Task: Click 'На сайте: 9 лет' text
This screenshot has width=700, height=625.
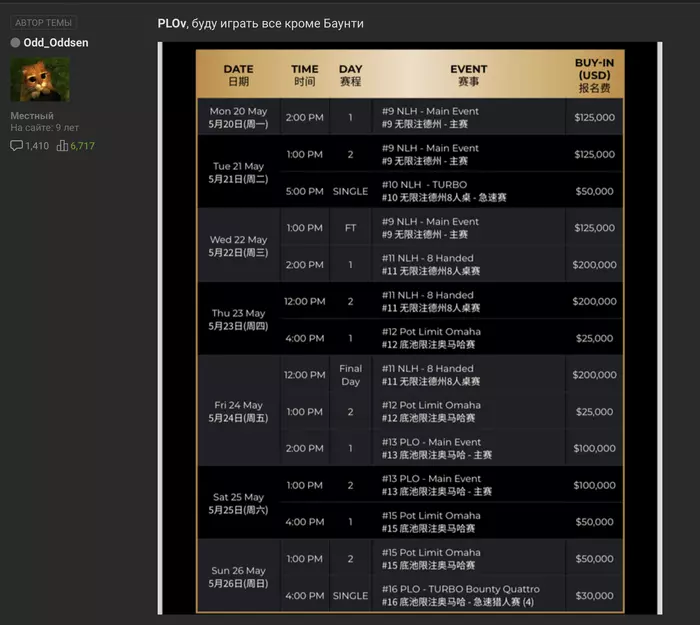Action: click(x=45, y=128)
